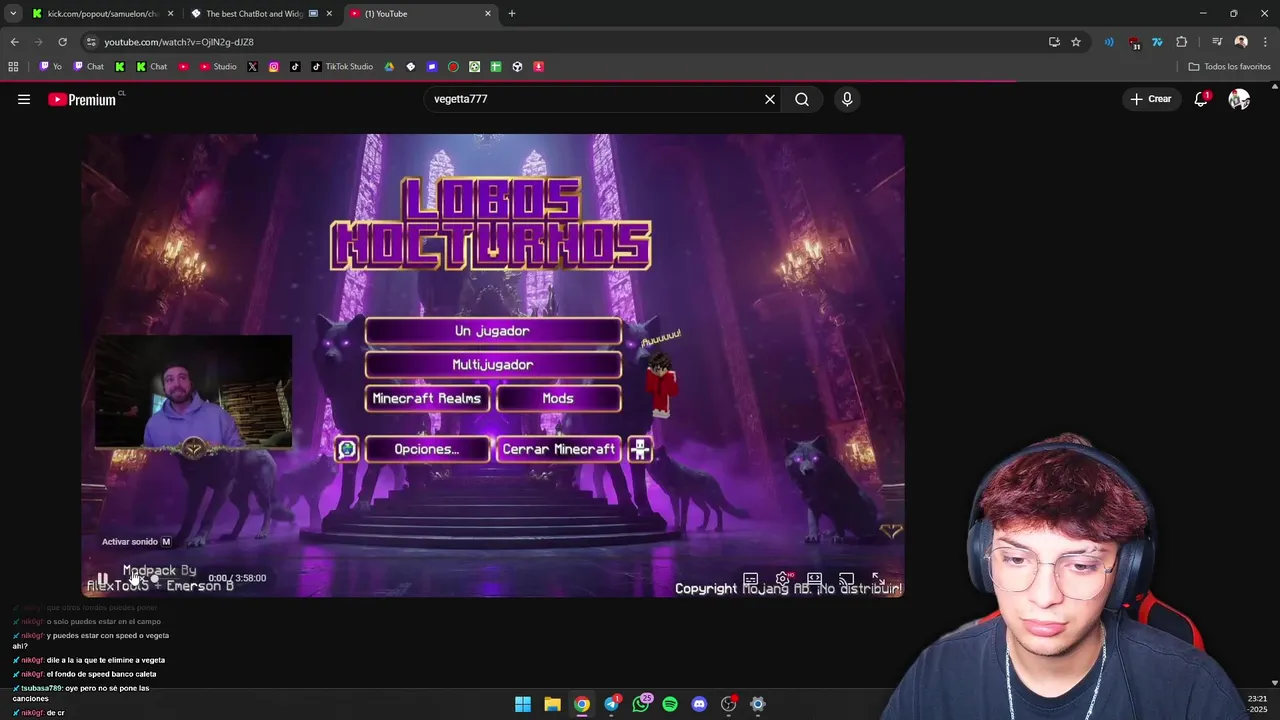
Task: Open File Explorer from the taskbar
Action: [x=552, y=704]
